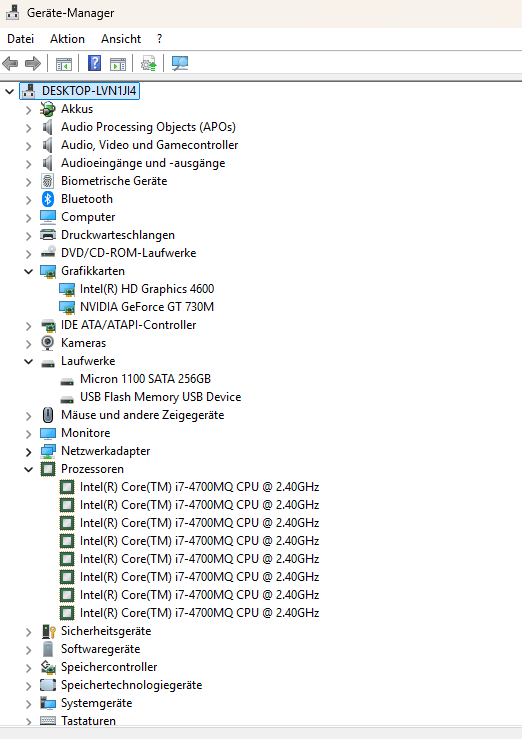Expand the Monitore category
The width and height of the screenshot is (522, 739).
[29, 434]
